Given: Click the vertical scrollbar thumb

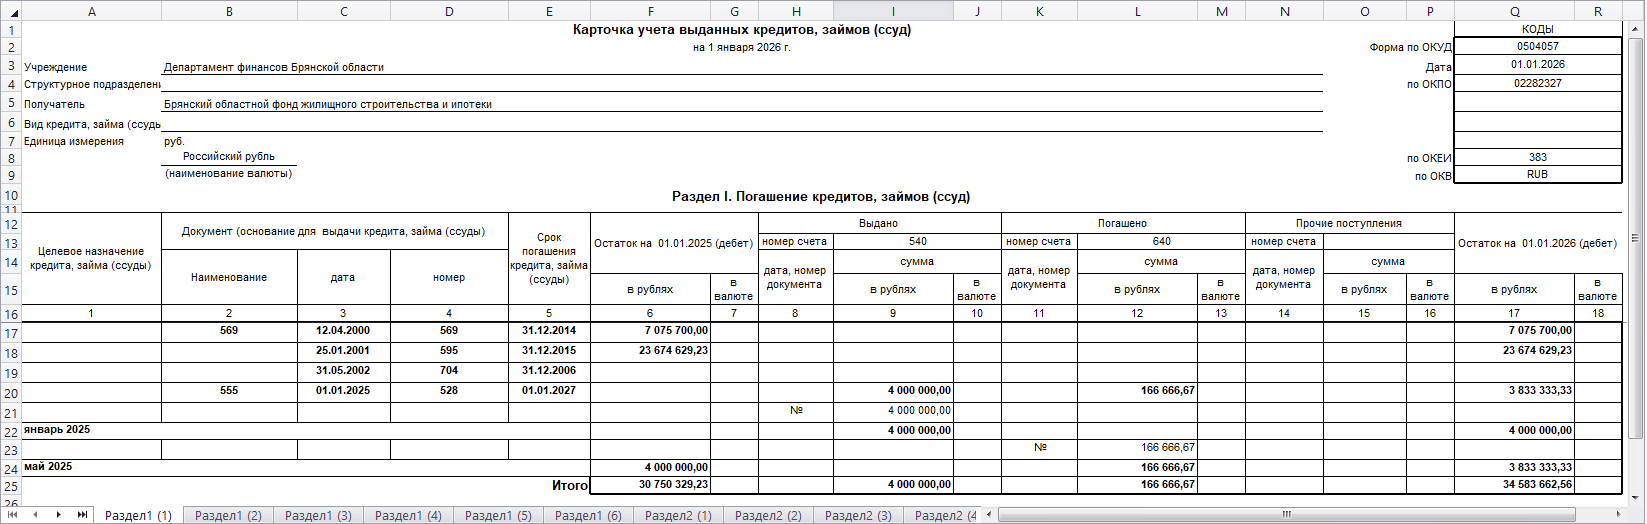Looking at the screenshot, I should (x=1636, y=238).
